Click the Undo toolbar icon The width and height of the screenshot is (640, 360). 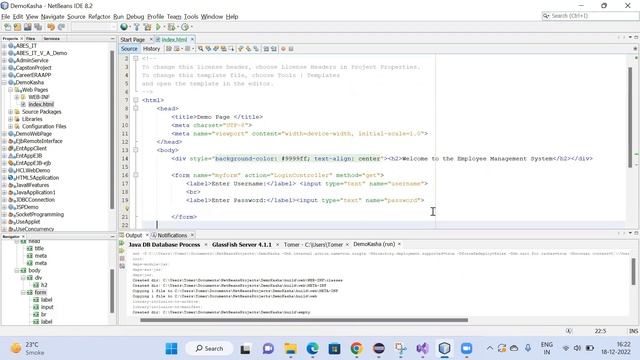point(51,27)
